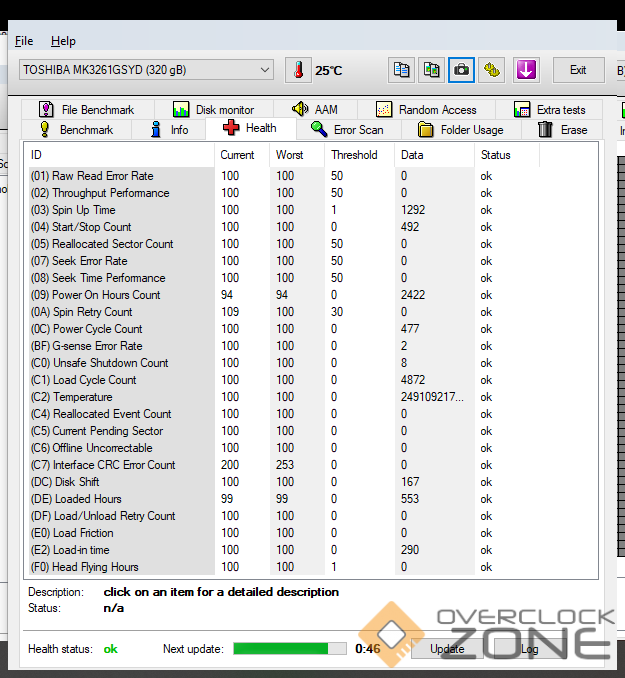Click the 2422 Power On Hours data value

[x=413, y=295]
